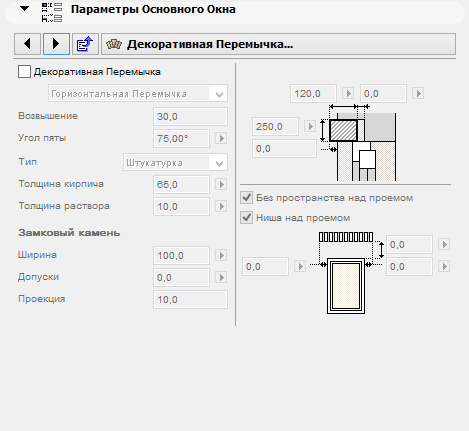Click arrow button beside 250,0 field
This screenshot has height=431, width=469.
pos(310,126)
